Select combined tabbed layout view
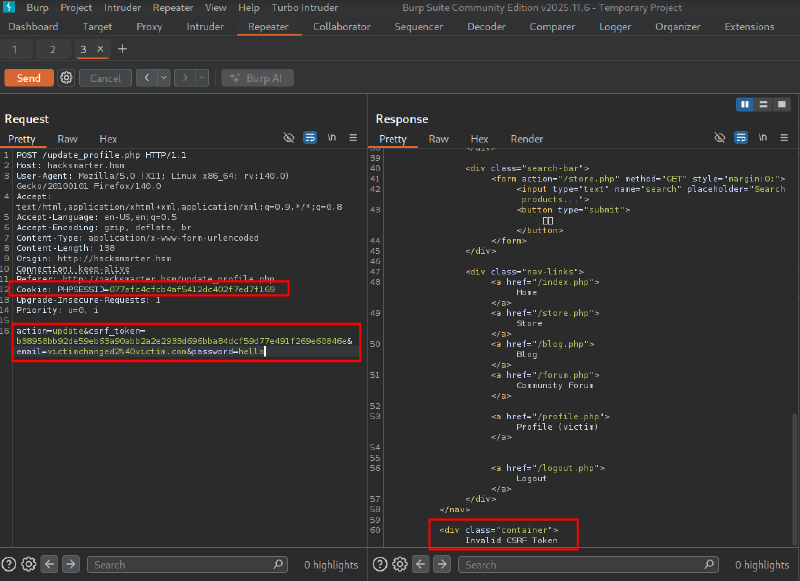This screenshot has width=800, height=581. click(x=782, y=105)
